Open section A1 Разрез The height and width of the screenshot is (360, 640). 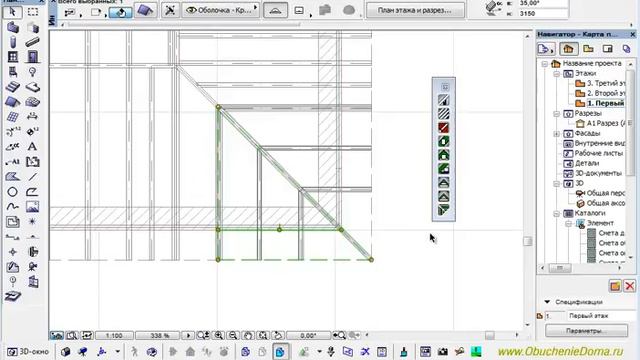coord(601,123)
